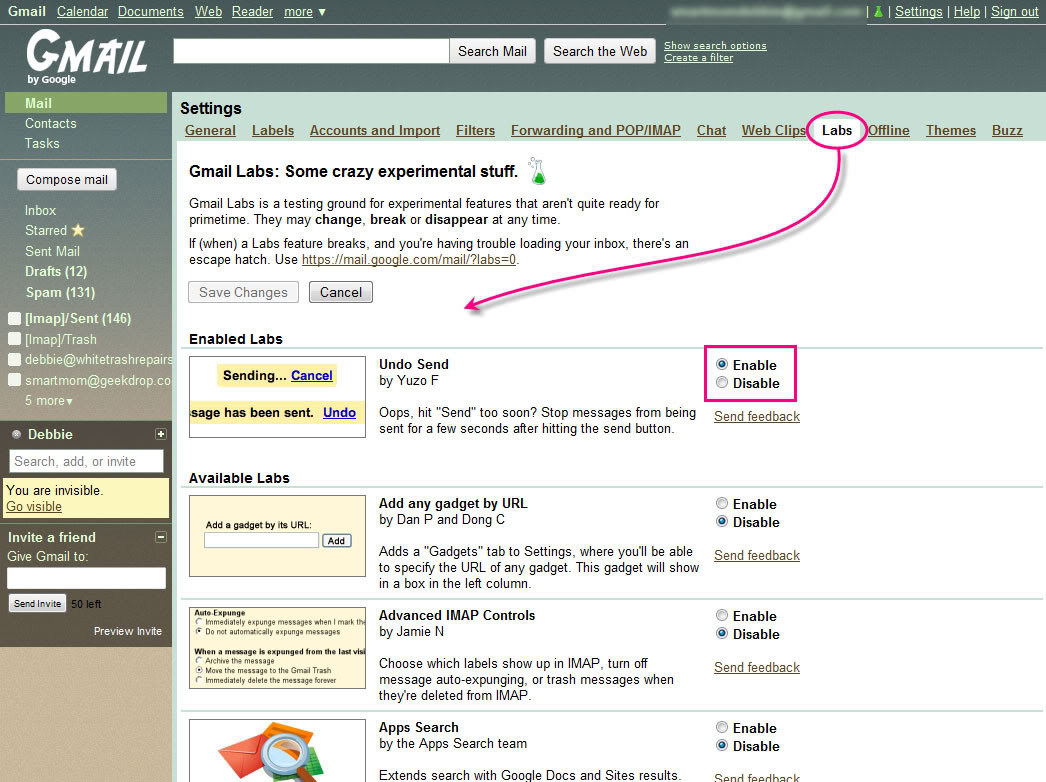1046x782 pixels.
Task: Tick the [Imap]/Trash label checkbox
Action: [x=14, y=340]
